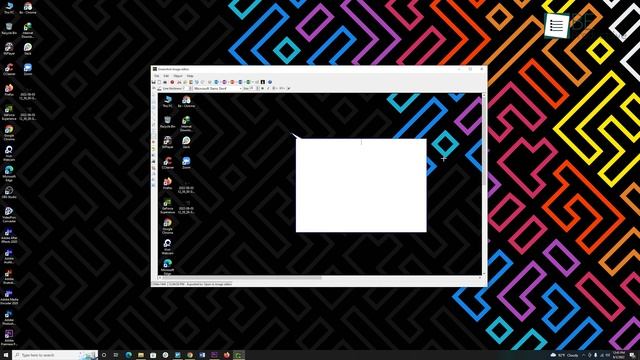The image size is (640, 360).
Task: Select the Firefox desktop icon
Action: pos(9,90)
